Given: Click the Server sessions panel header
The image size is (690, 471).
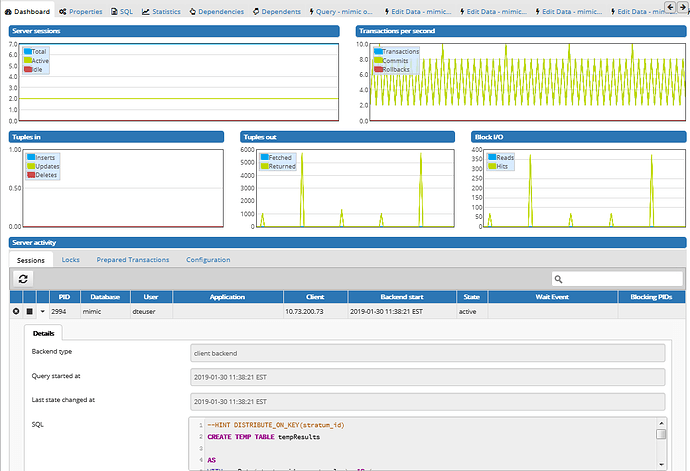Looking at the screenshot, I should pos(174,31).
